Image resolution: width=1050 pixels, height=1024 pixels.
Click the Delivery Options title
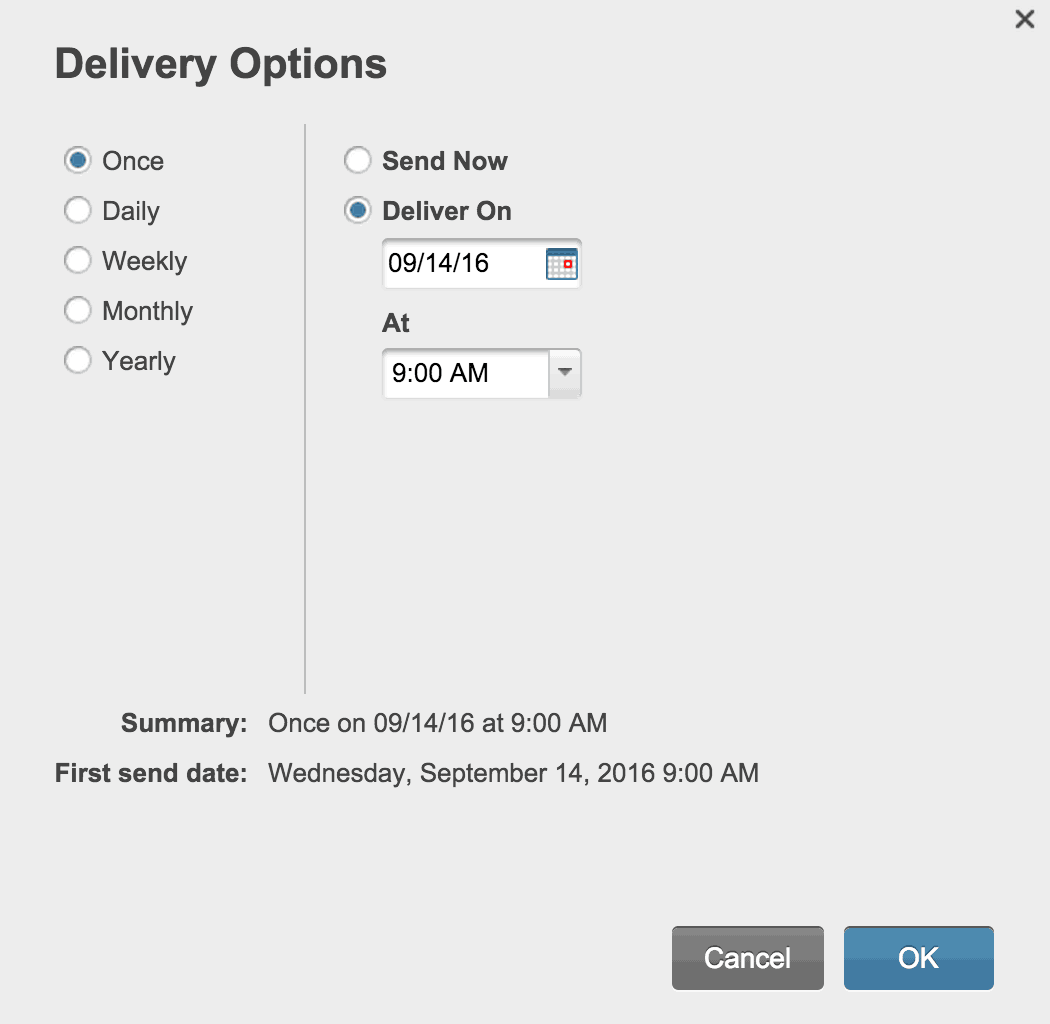[x=221, y=63]
